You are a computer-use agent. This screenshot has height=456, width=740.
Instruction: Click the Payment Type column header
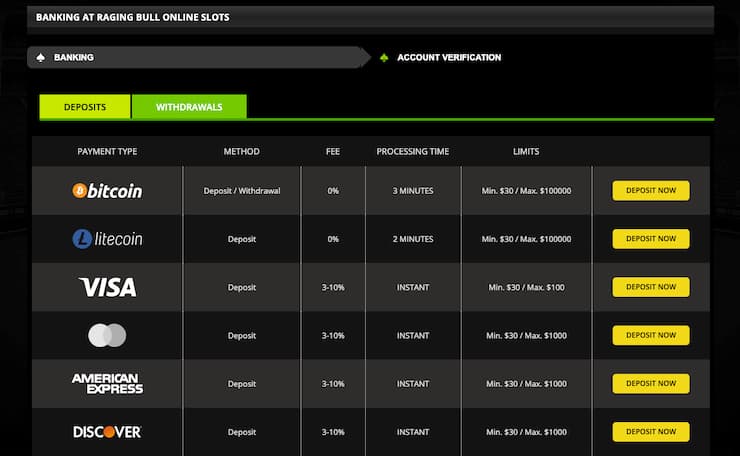[107, 152]
